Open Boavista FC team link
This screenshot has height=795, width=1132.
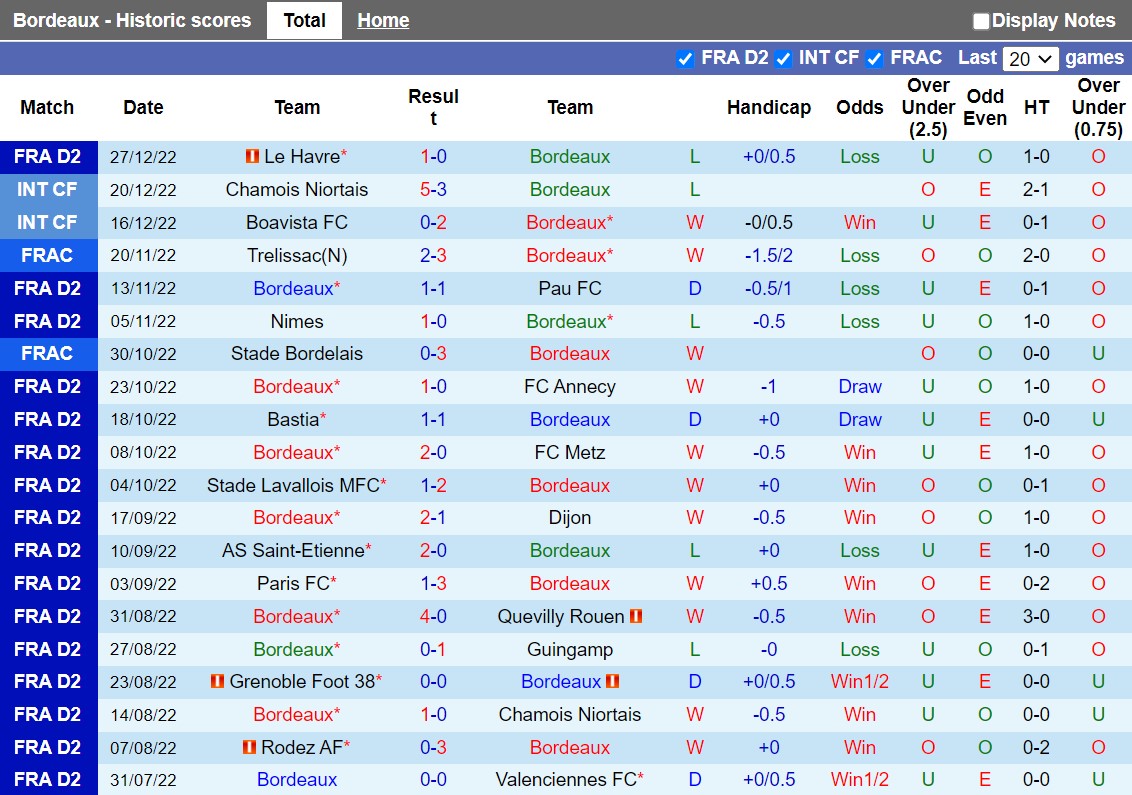point(297,222)
